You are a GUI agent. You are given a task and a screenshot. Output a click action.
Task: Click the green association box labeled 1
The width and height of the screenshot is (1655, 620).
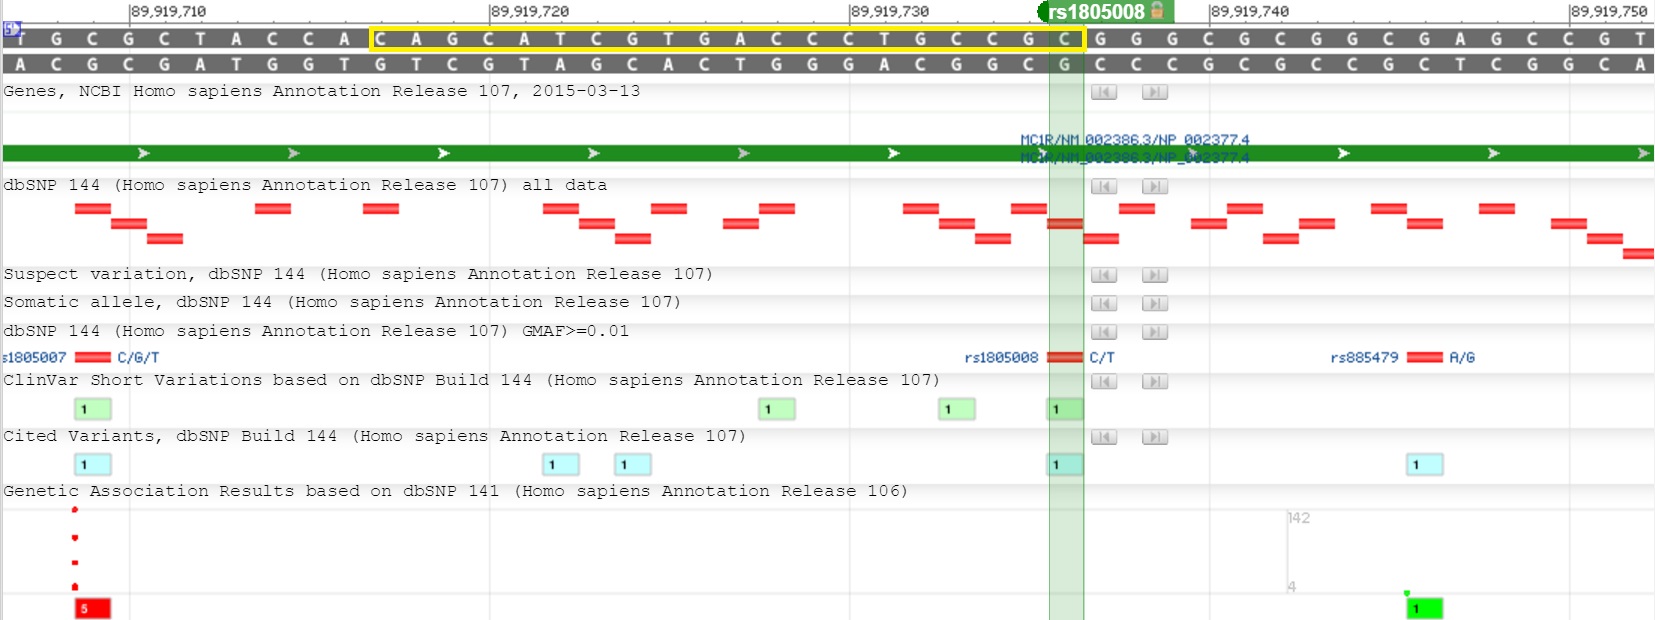coord(1424,608)
